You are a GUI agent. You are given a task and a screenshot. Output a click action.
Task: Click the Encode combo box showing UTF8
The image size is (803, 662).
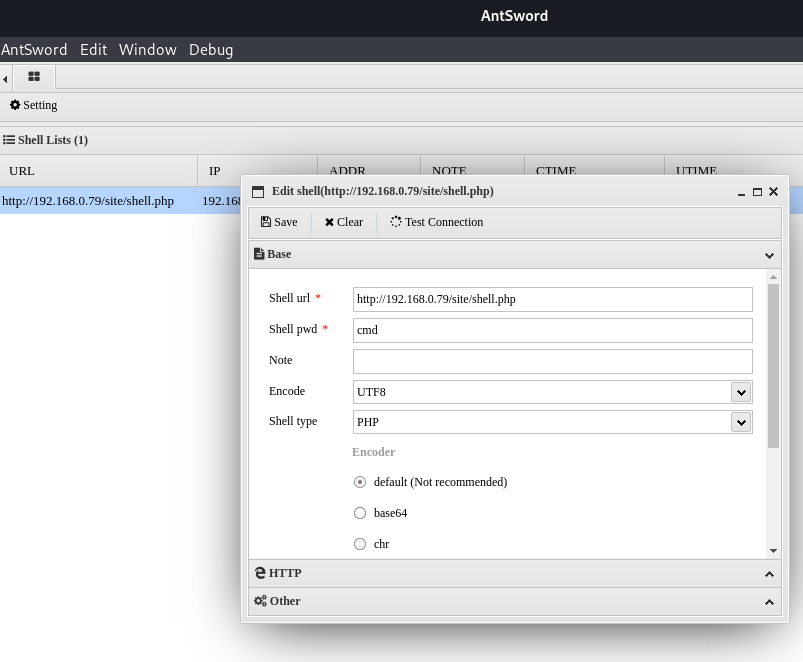[553, 392]
